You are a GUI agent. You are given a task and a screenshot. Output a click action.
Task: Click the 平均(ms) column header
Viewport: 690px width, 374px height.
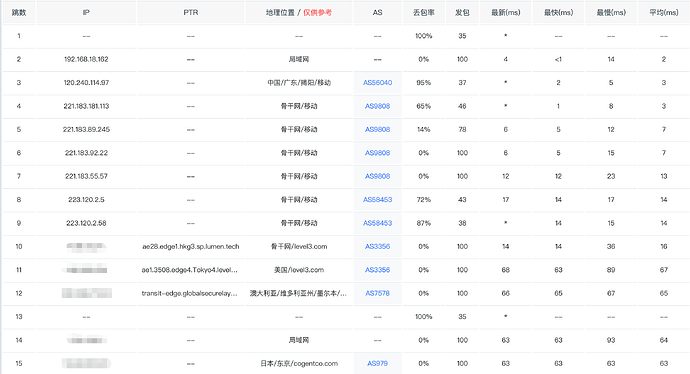[664, 12]
